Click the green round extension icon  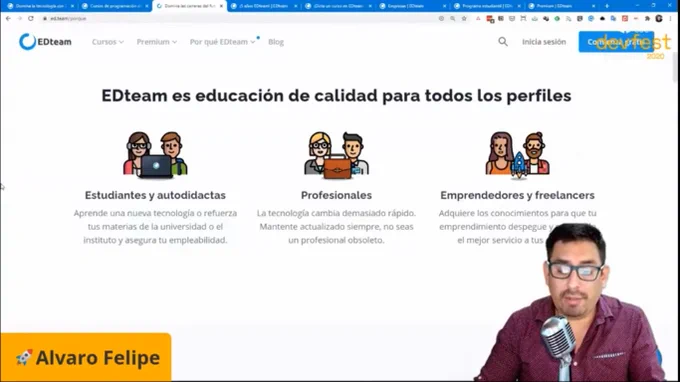(557, 19)
